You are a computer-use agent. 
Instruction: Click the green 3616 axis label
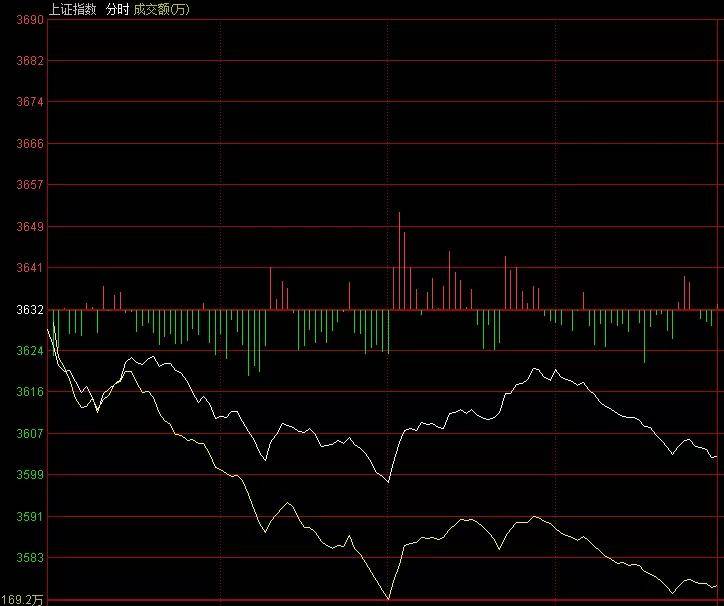pos(30,392)
